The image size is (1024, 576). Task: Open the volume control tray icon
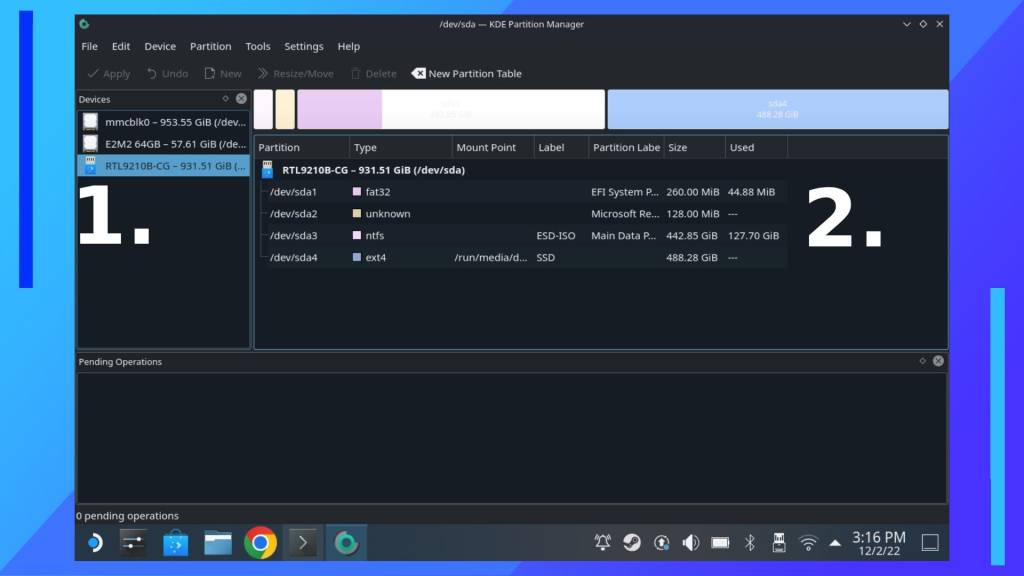[x=690, y=543]
